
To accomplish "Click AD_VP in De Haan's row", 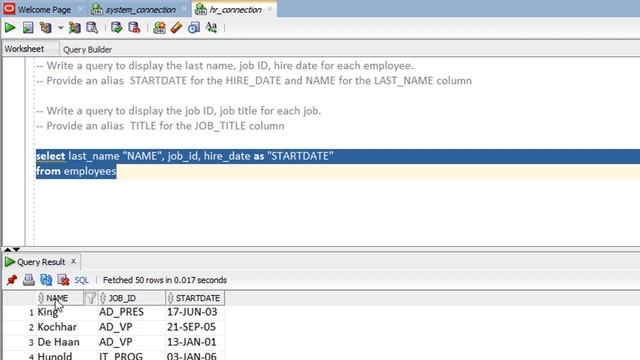I will point(131,342).
